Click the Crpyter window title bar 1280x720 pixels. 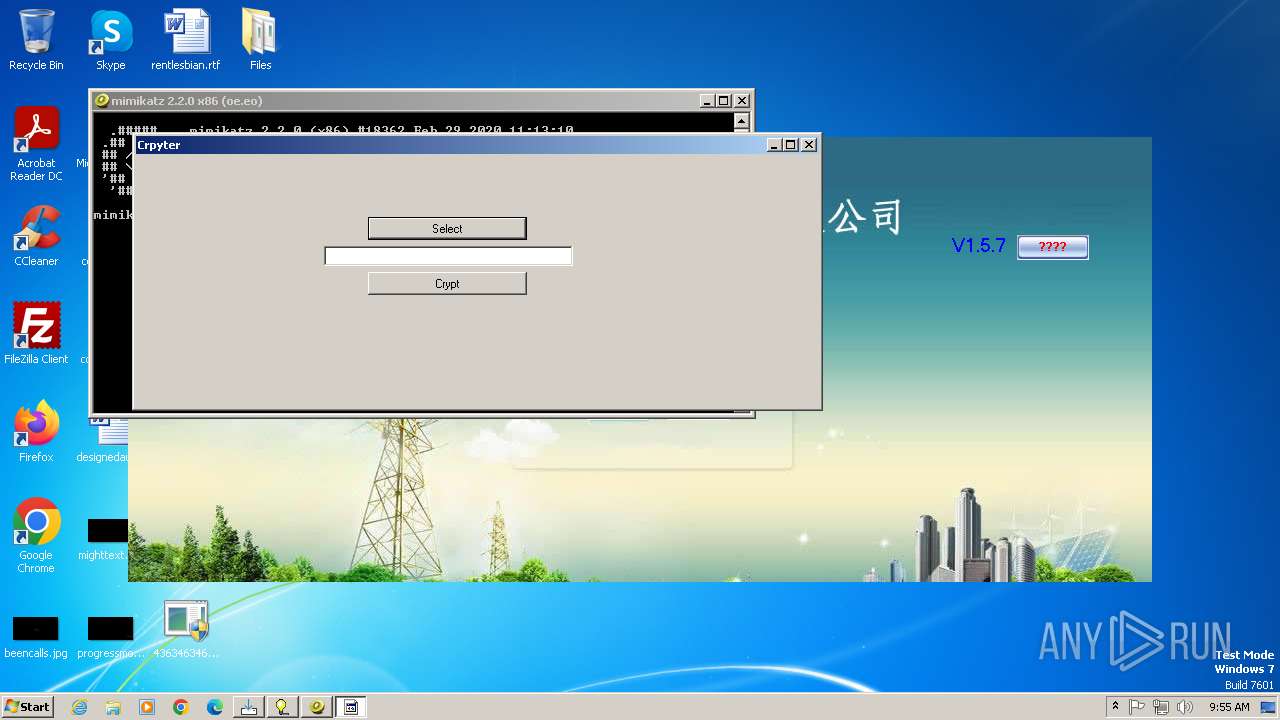click(x=450, y=145)
